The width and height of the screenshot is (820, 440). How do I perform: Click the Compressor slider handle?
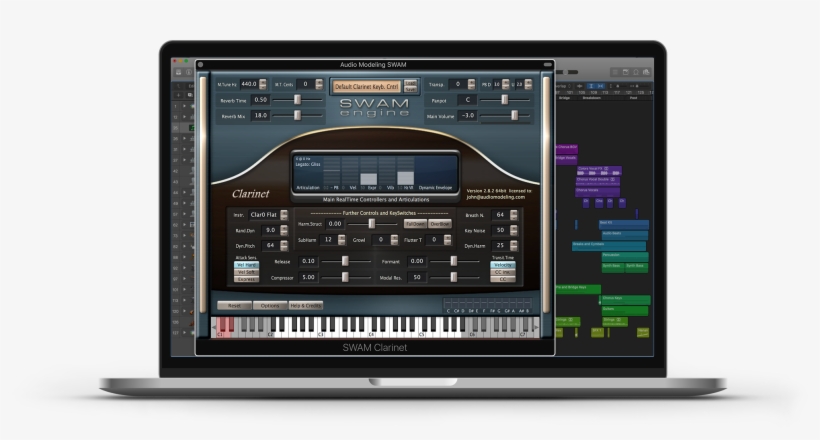click(345, 277)
